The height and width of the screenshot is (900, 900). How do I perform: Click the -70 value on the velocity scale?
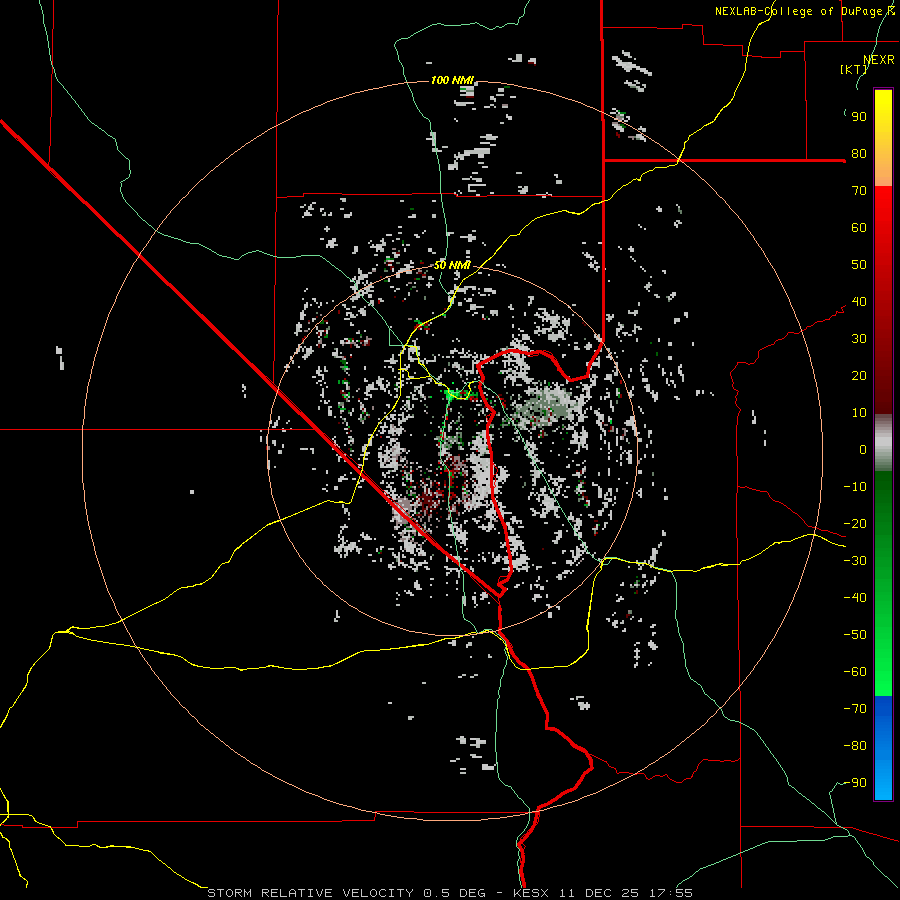point(855,709)
